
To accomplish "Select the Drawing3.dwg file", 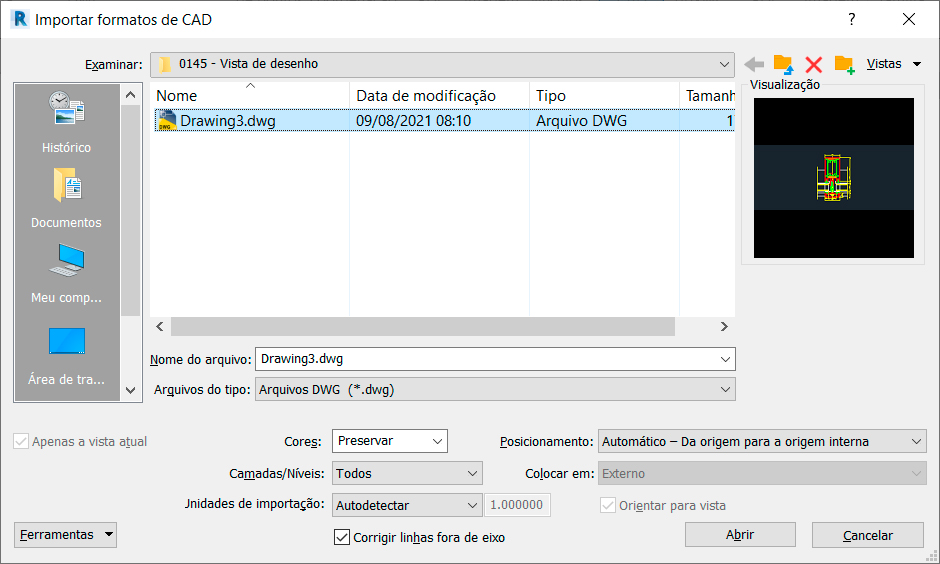I will [x=227, y=121].
